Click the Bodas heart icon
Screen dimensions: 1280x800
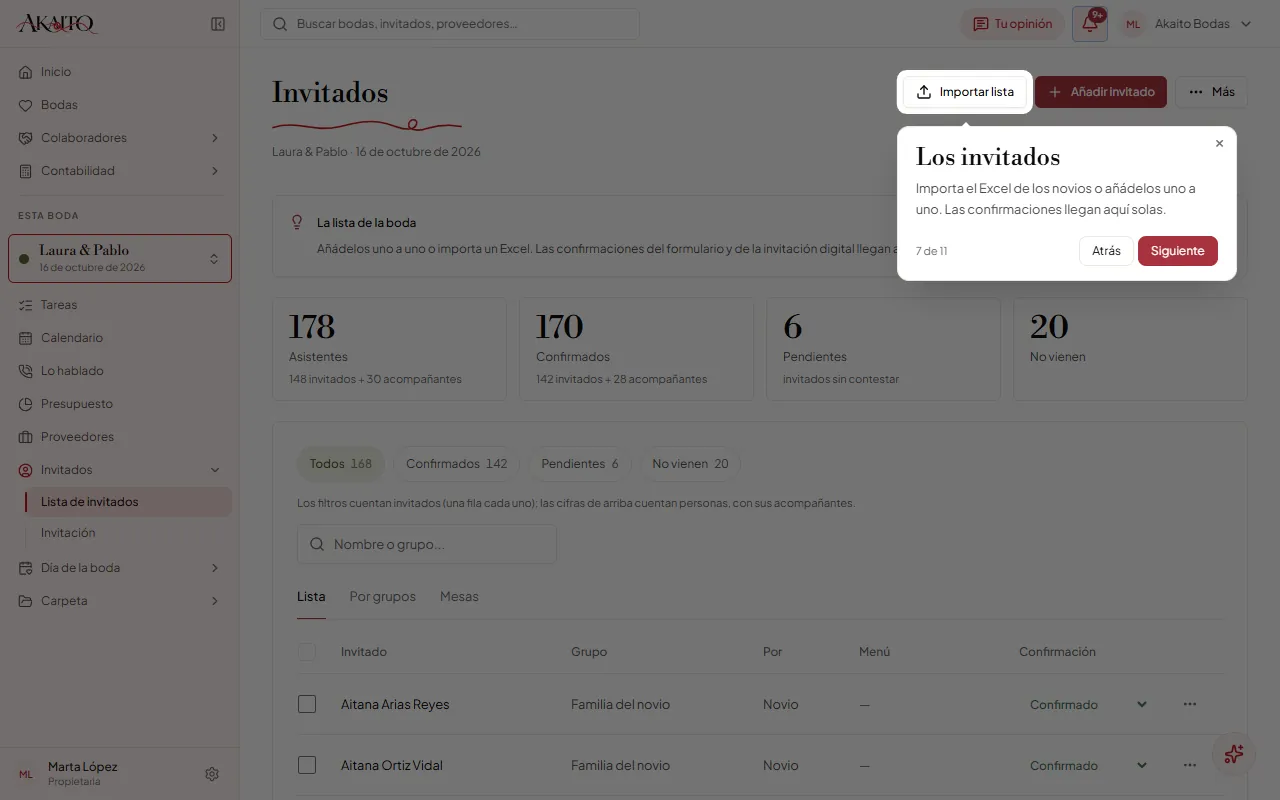[26, 105]
